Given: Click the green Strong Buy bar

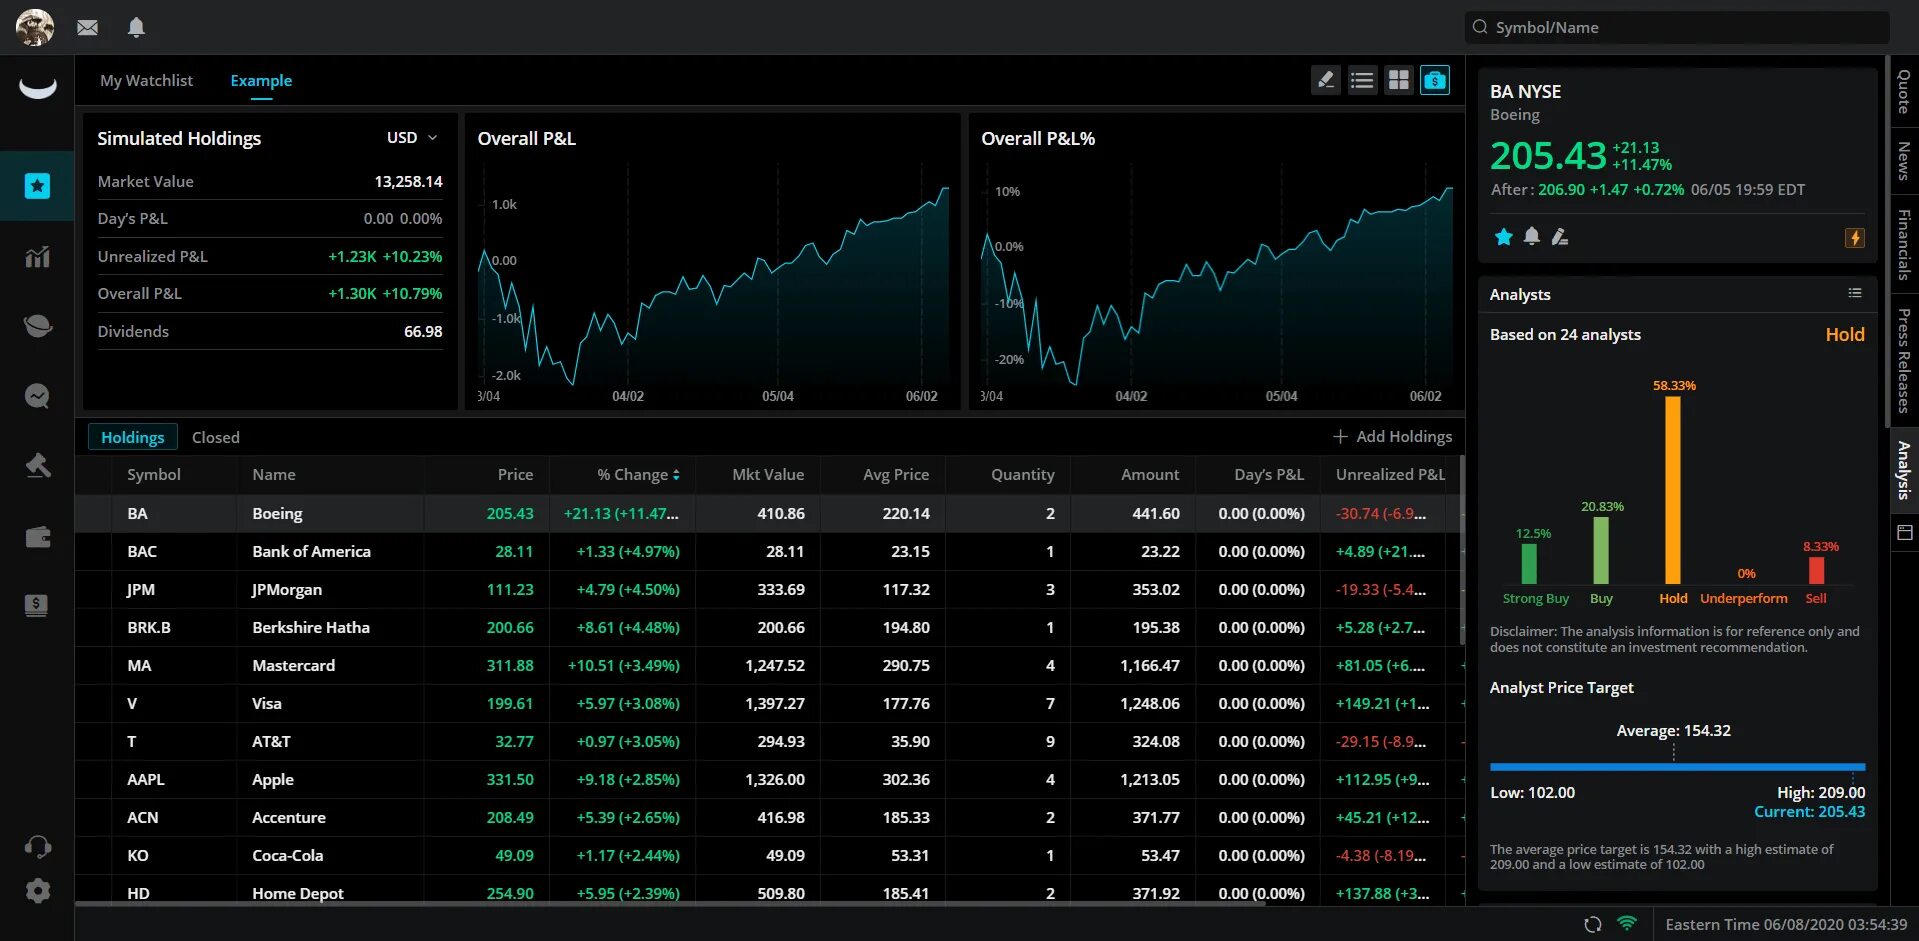Looking at the screenshot, I should coord(1528,564).
